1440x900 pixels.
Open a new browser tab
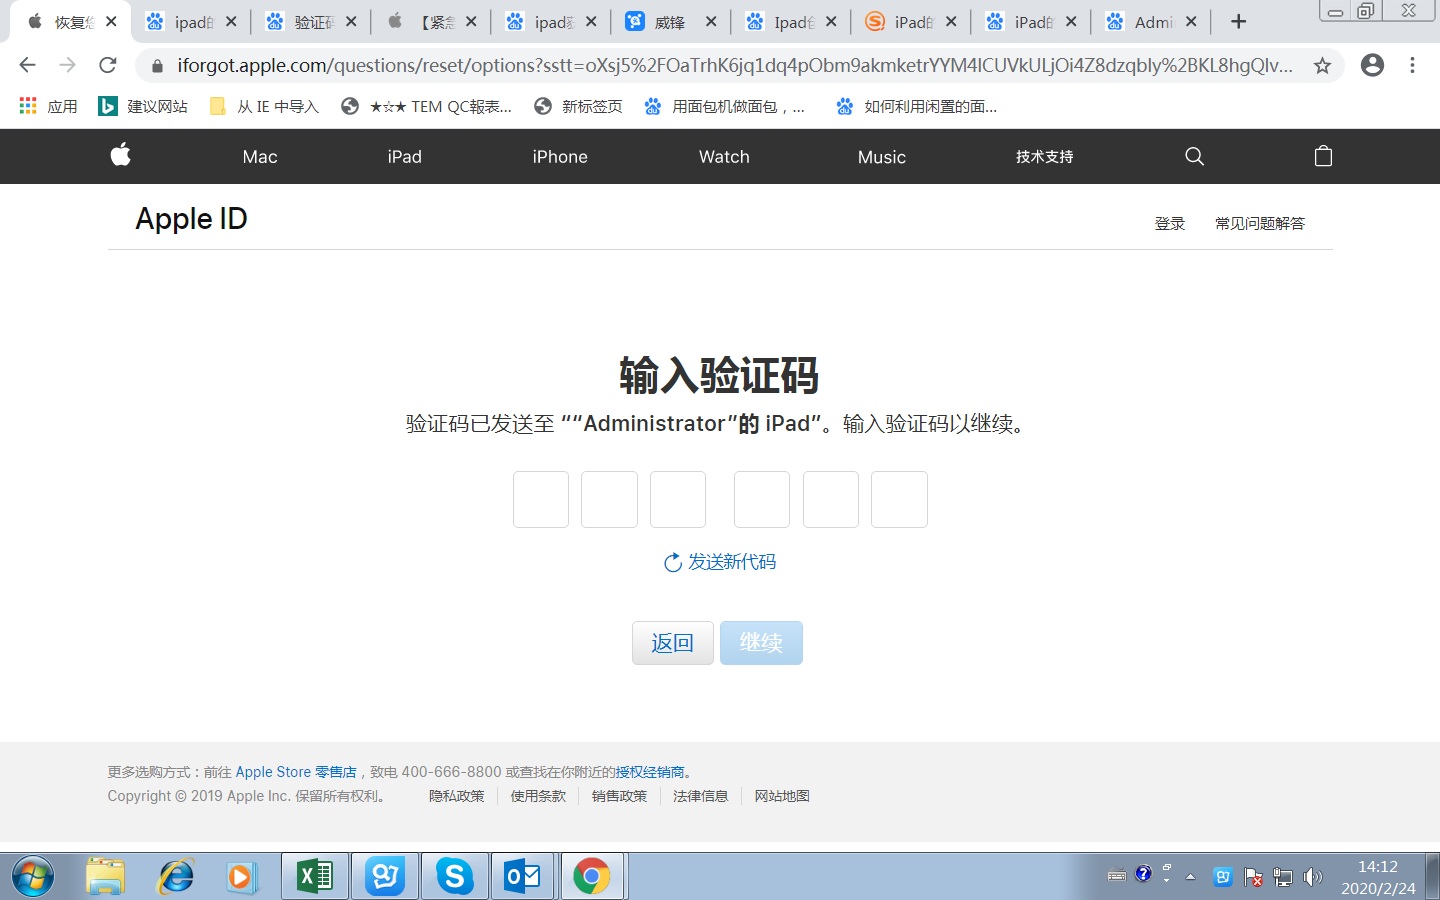[x=1238, y=22]
